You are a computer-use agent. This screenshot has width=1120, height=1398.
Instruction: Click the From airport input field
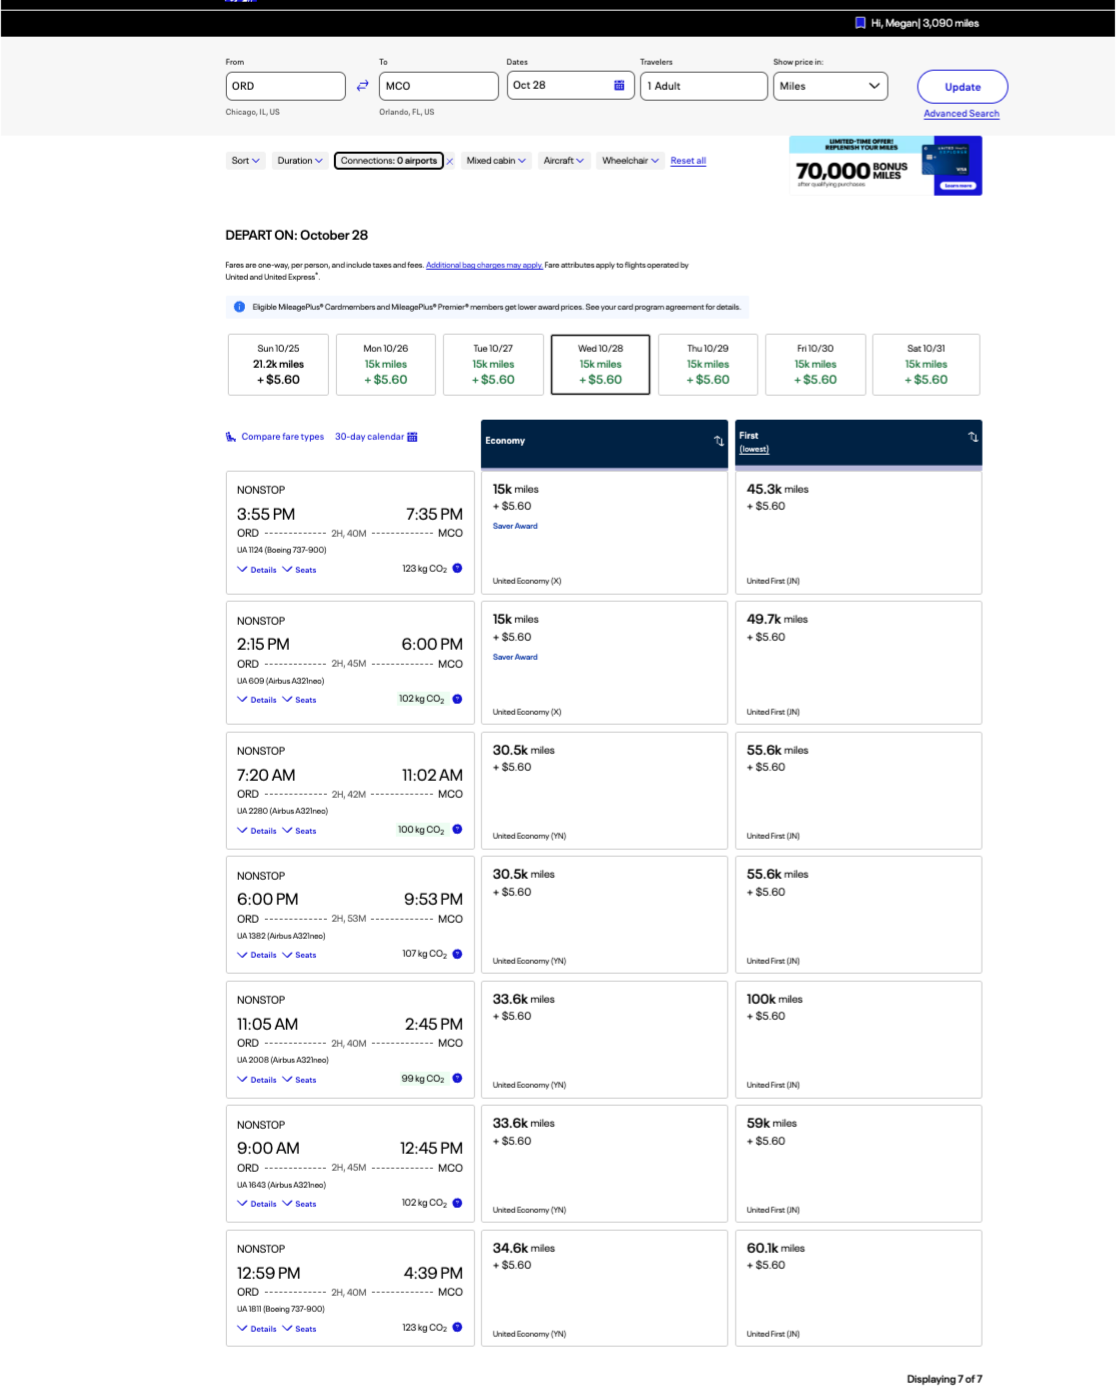pos(285,86)
